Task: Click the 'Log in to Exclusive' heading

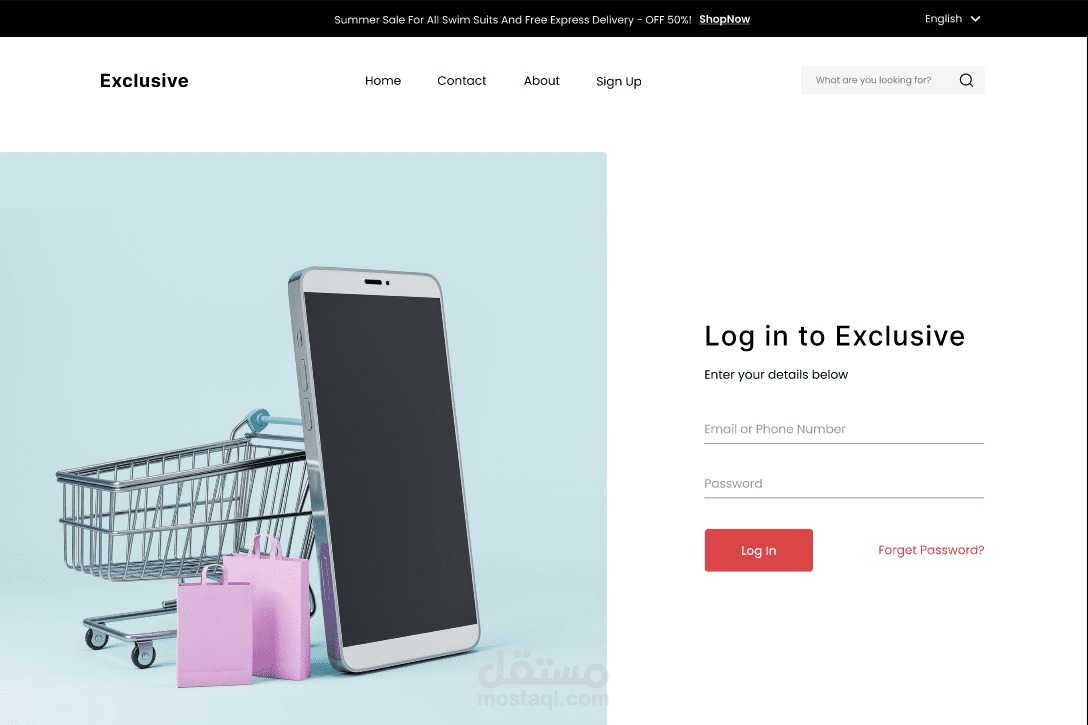Action: tap(835, 336)
